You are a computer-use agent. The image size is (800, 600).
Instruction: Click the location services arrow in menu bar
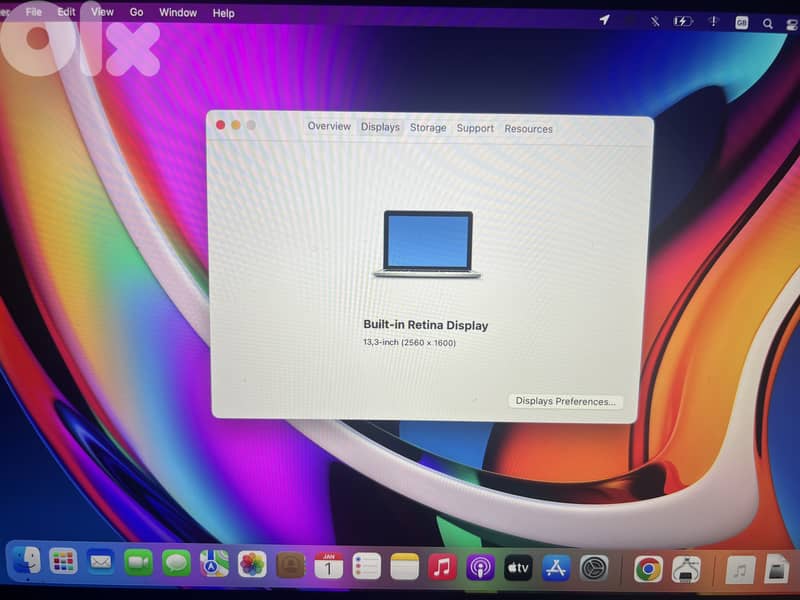pos(604,20)
